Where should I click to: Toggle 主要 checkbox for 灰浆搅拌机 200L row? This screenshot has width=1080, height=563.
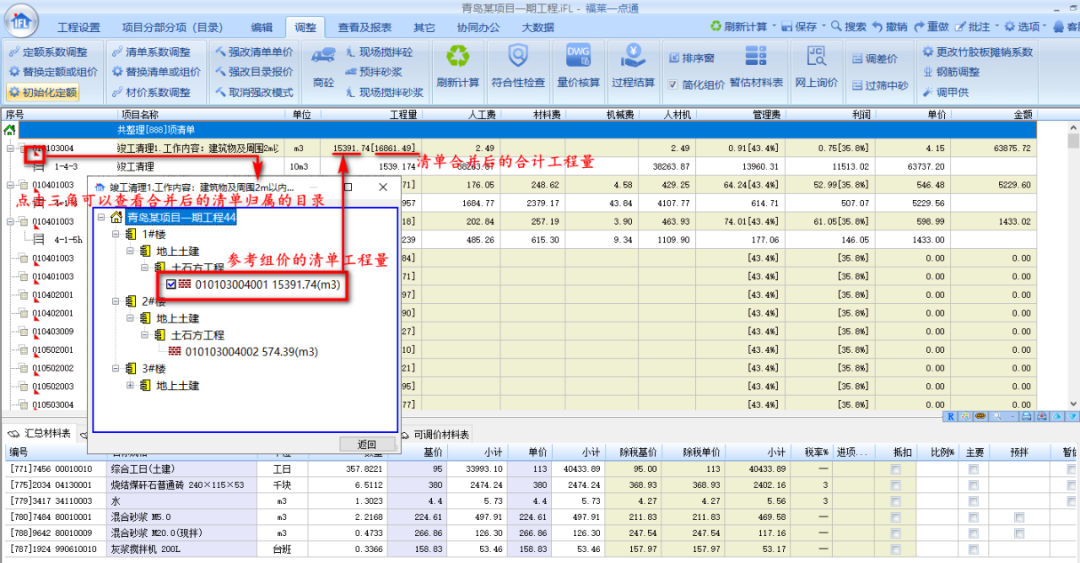click(973, 549)
